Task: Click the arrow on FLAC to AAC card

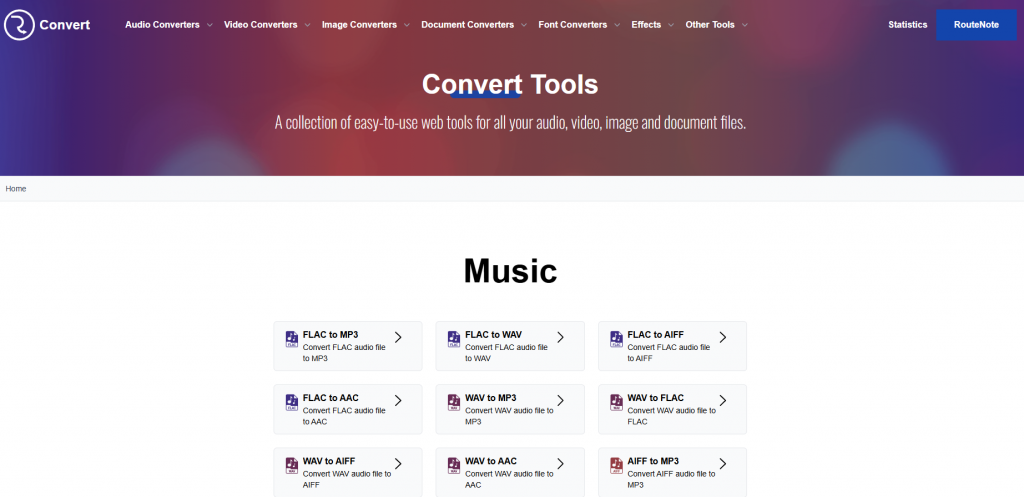Action: point(398,401)
